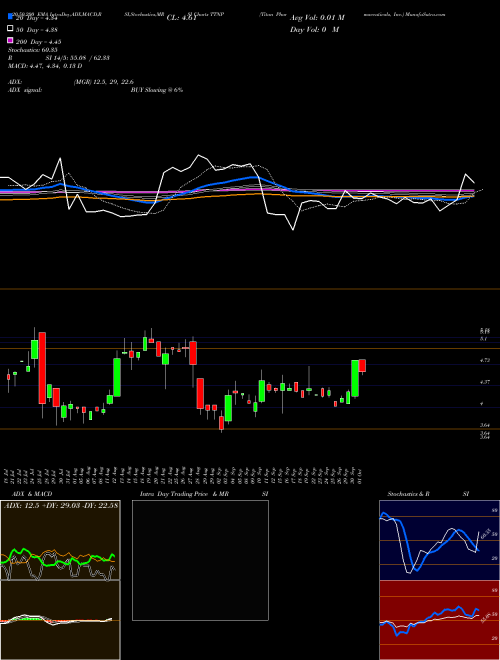Click the large green candle before the last candle
Image resolution: width=500 pixels, height=660 pixels.
click(x=355, y=378)
